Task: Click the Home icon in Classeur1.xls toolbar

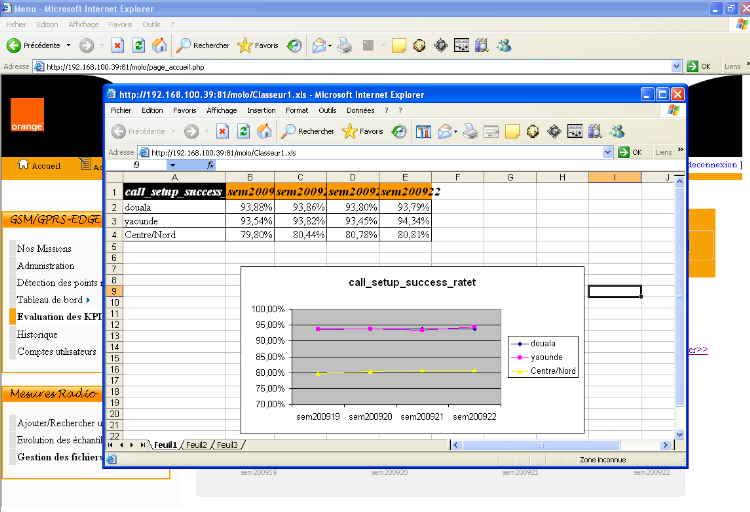Action: click(265, 131)
